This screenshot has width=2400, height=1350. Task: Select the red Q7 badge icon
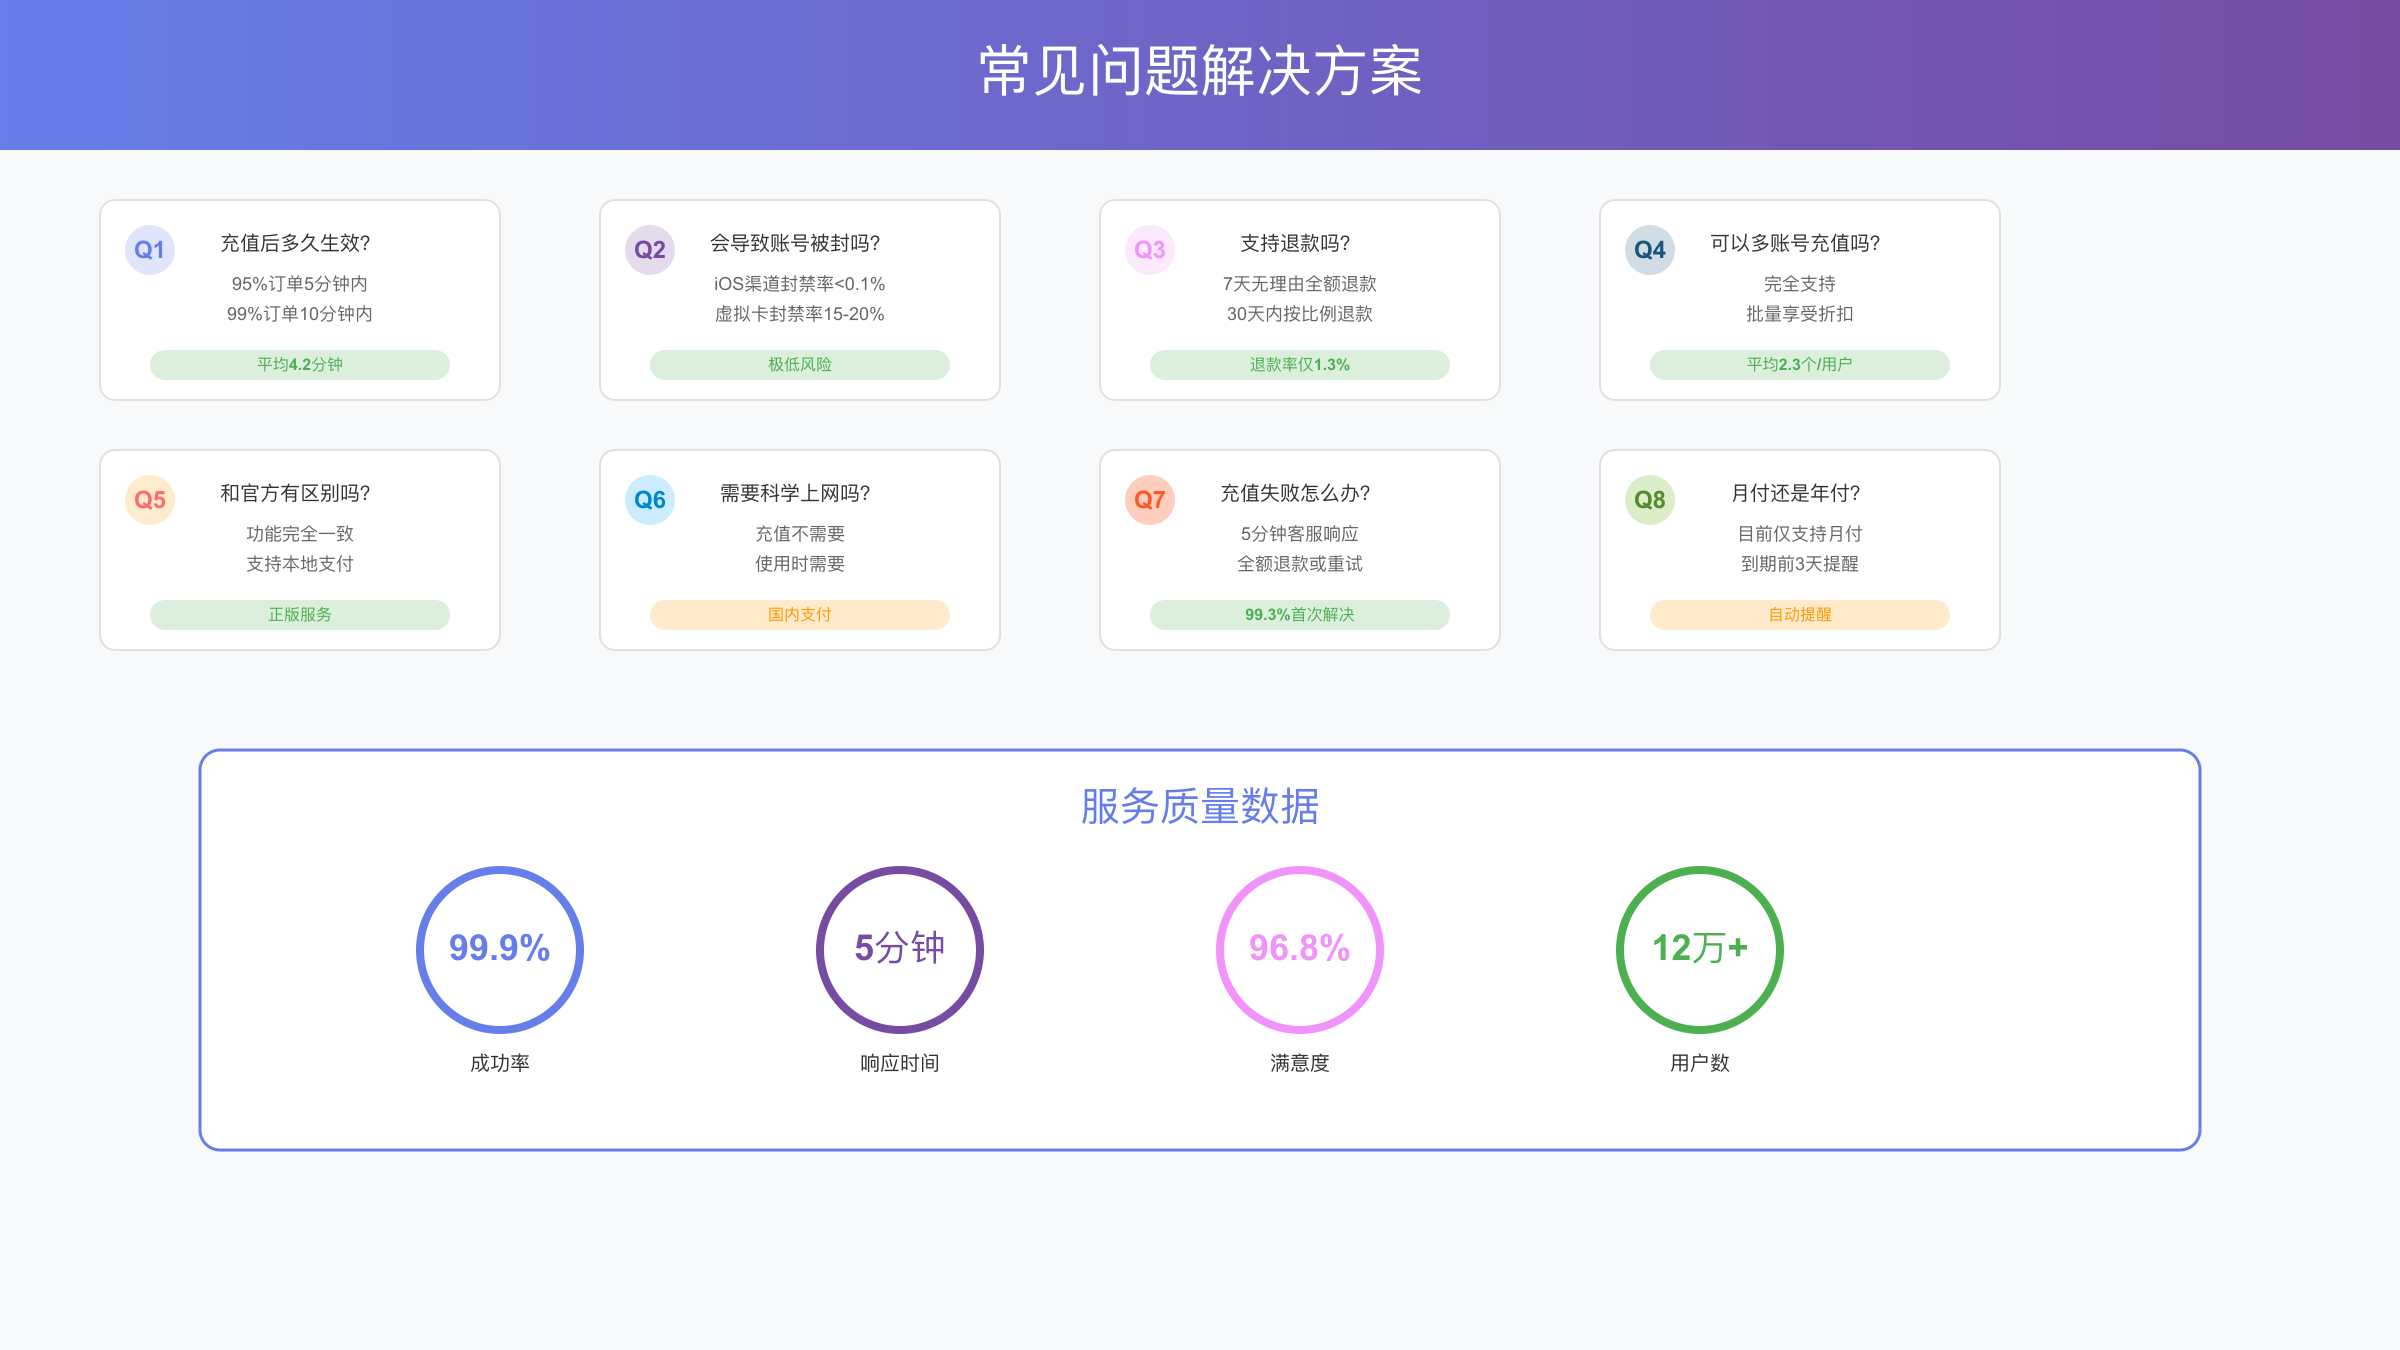(1150, 500)
